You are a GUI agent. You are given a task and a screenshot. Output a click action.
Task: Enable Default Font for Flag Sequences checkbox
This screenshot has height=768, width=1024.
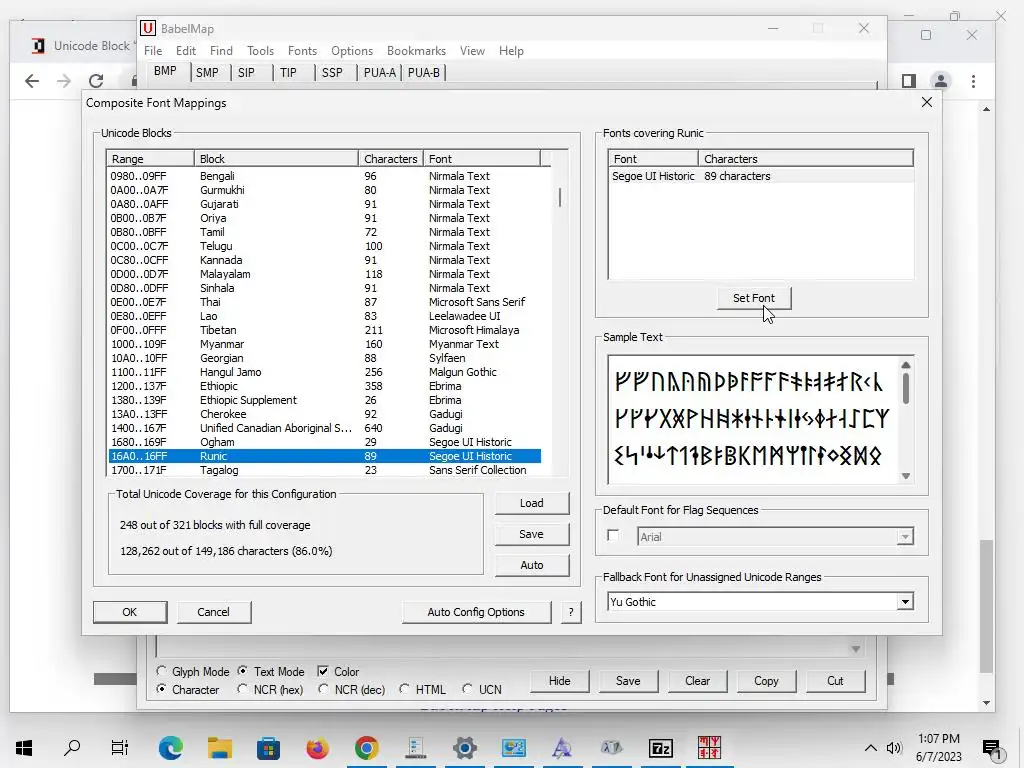click(613, 536)
